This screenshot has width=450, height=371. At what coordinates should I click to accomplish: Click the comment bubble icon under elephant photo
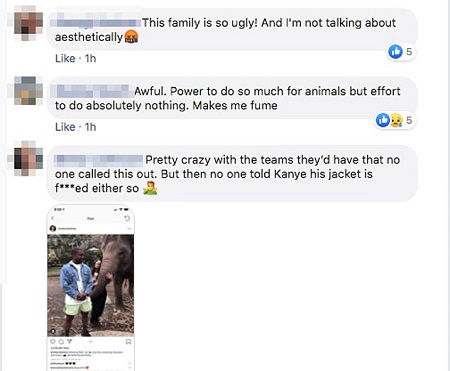pos(61,342)
